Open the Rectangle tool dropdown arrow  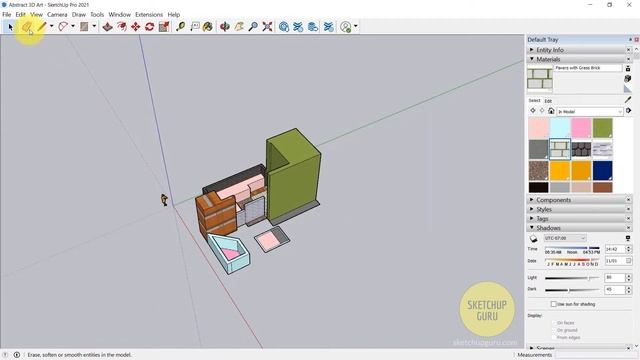tap(94, 27)
